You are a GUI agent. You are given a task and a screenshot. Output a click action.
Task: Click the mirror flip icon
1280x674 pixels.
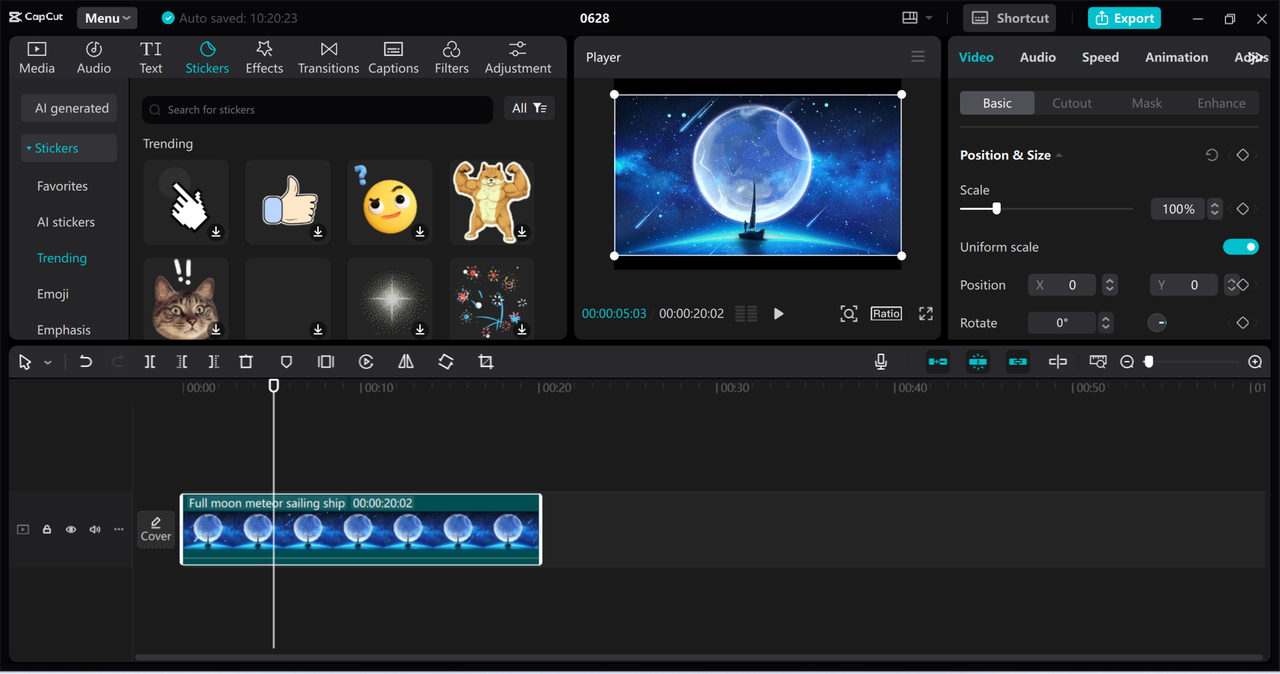406,362
